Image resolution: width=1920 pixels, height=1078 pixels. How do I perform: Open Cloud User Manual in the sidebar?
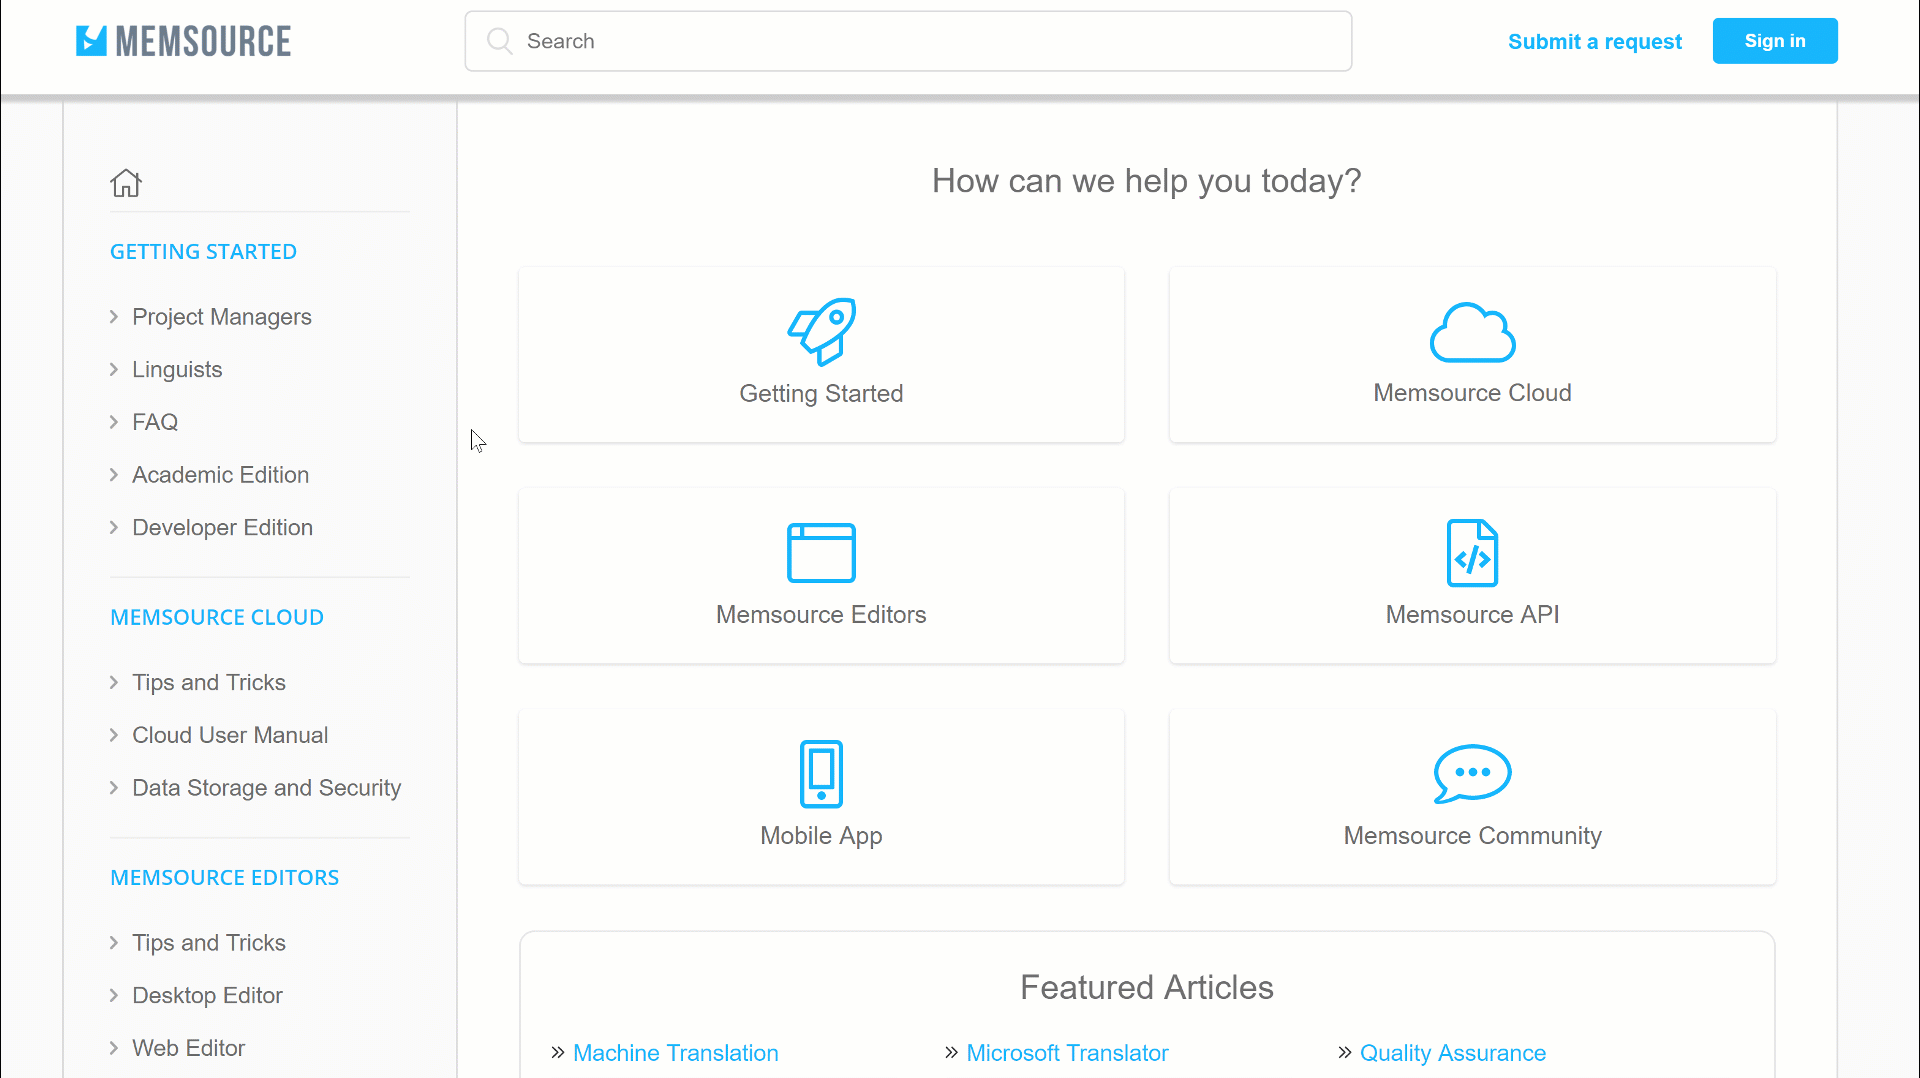coord(230,735)
